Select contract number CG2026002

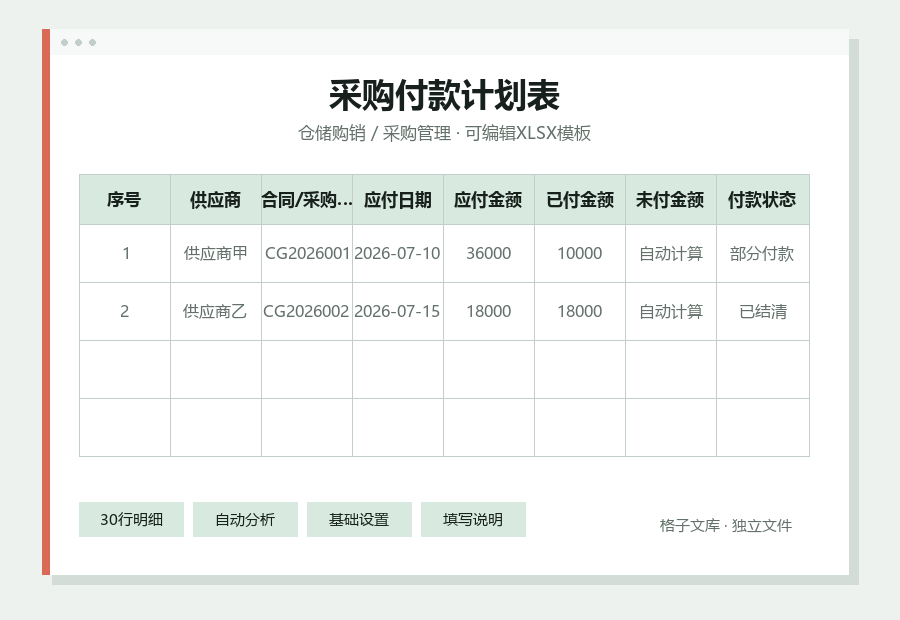click(x=307, y=312)
